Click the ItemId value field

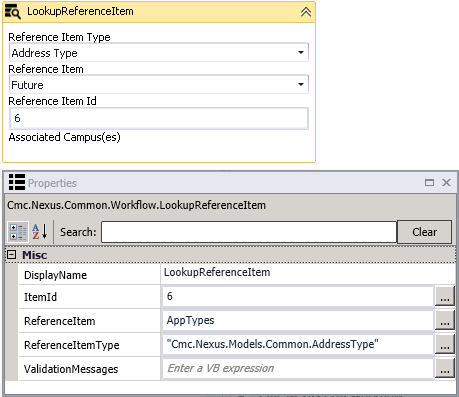[x=298, y=296]
